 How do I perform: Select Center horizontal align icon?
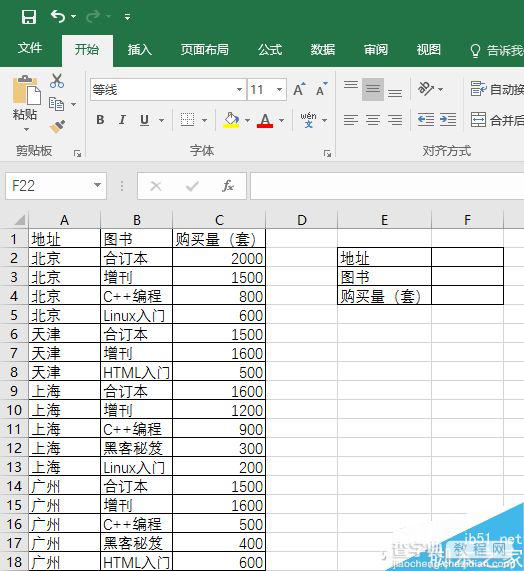point(373,120)
